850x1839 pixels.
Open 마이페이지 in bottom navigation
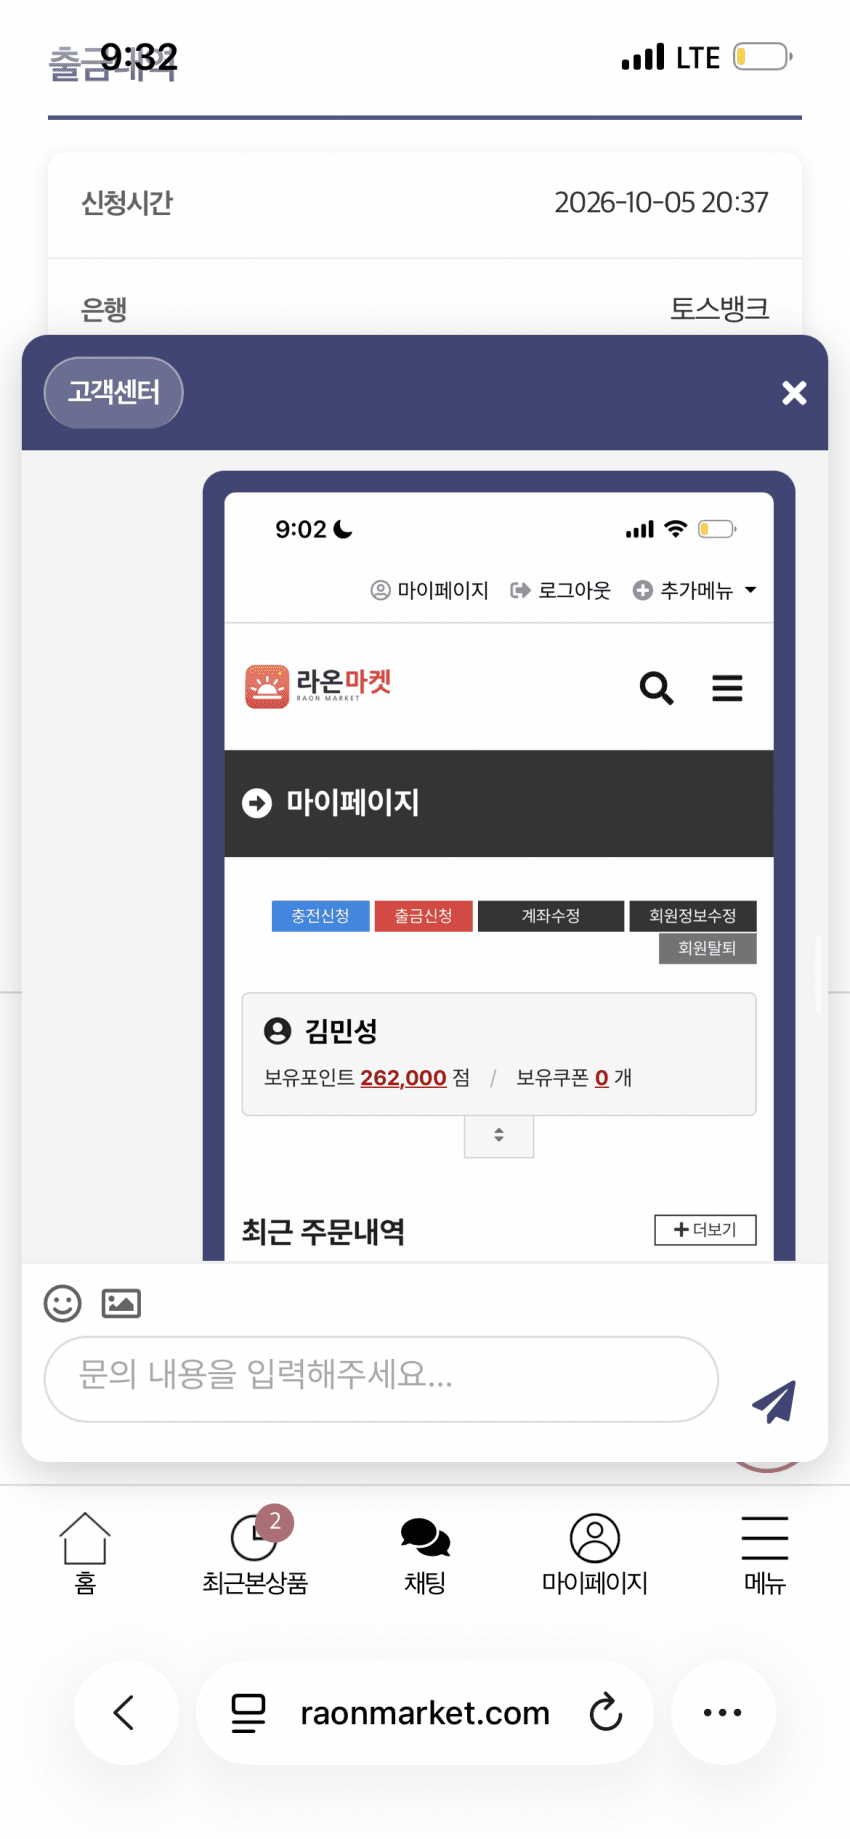click(595, 1553)
